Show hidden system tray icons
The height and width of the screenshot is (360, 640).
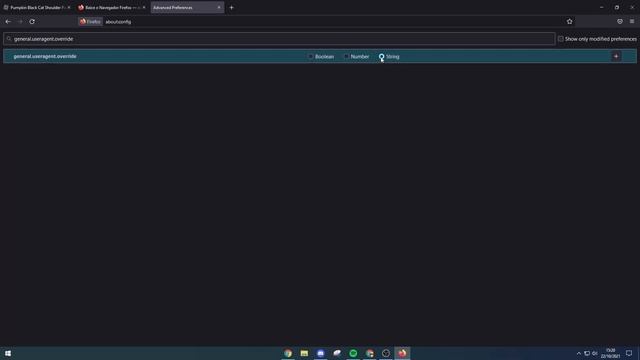point(578,353)
